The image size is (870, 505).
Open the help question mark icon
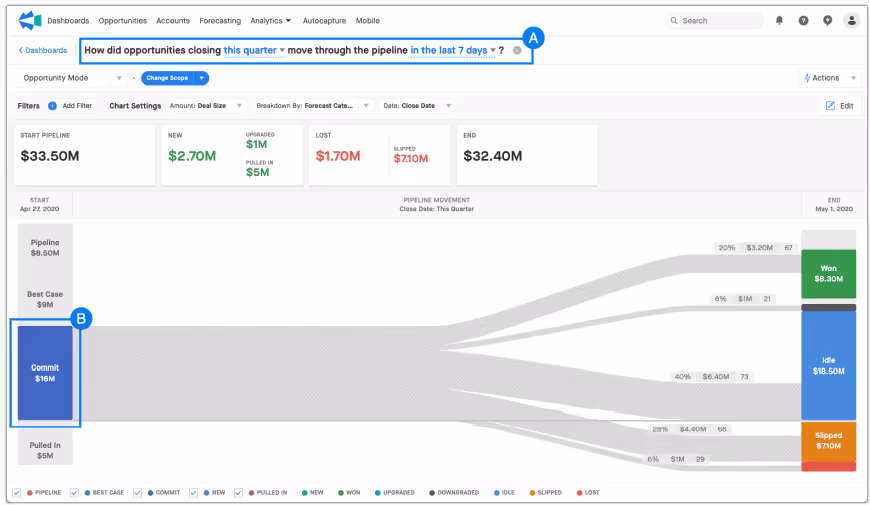pos(803,21)
